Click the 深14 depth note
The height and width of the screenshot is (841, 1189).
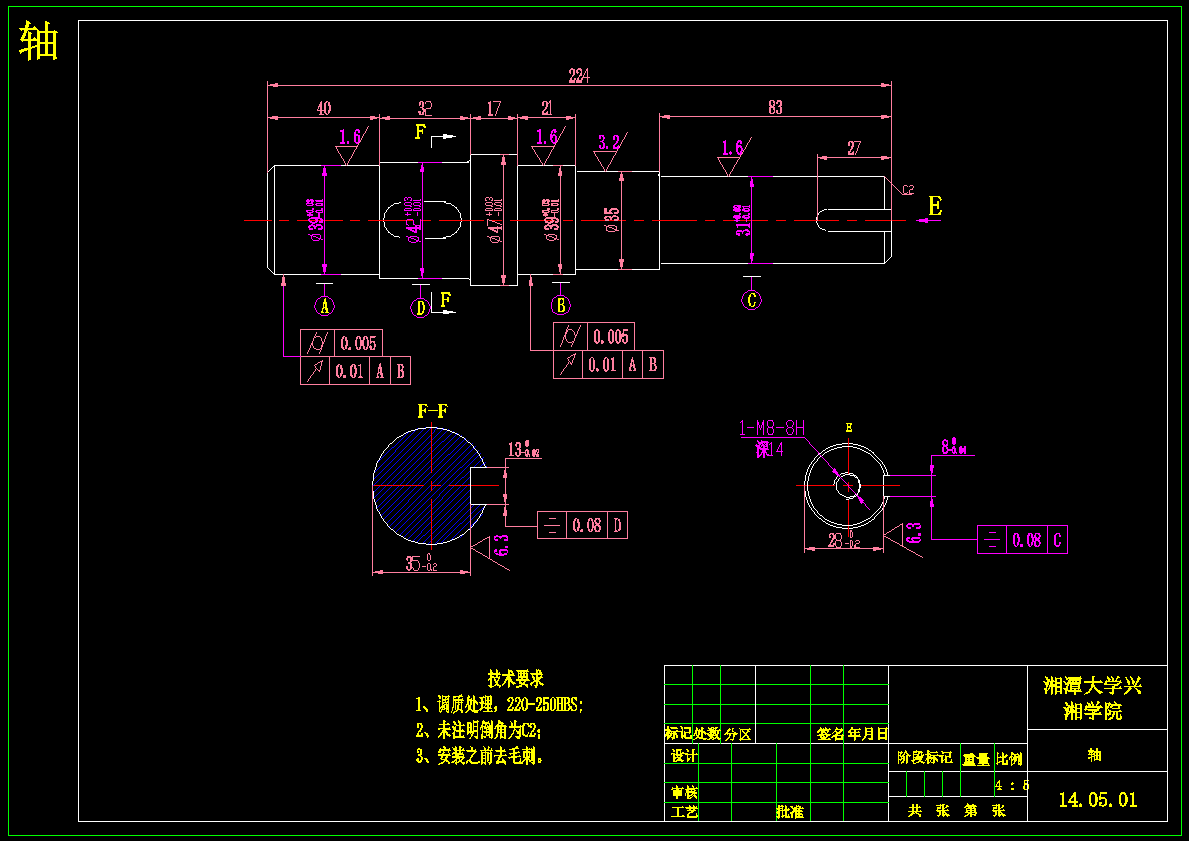point(769,449)
